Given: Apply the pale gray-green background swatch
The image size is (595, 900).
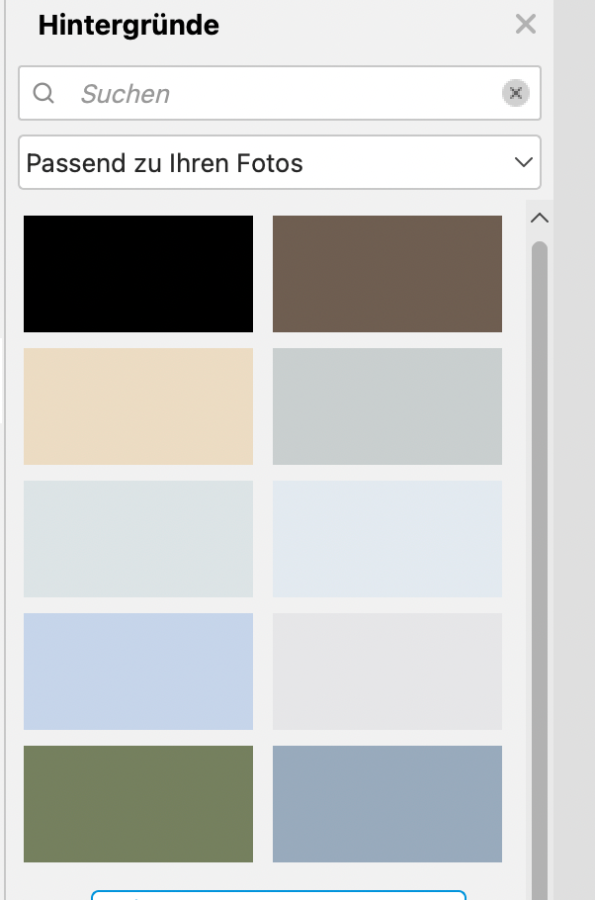Looking at the screenshot, I should 138,539.
